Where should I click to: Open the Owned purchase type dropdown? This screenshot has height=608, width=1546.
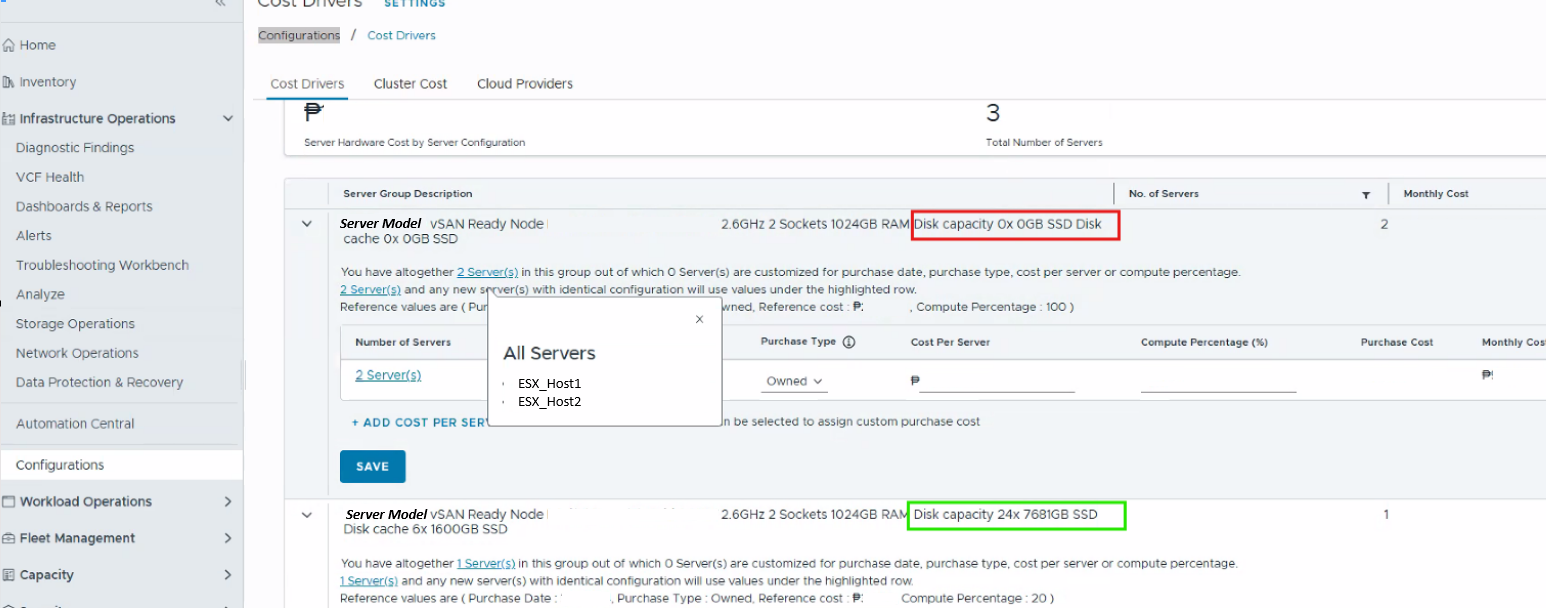pos(794,381)
